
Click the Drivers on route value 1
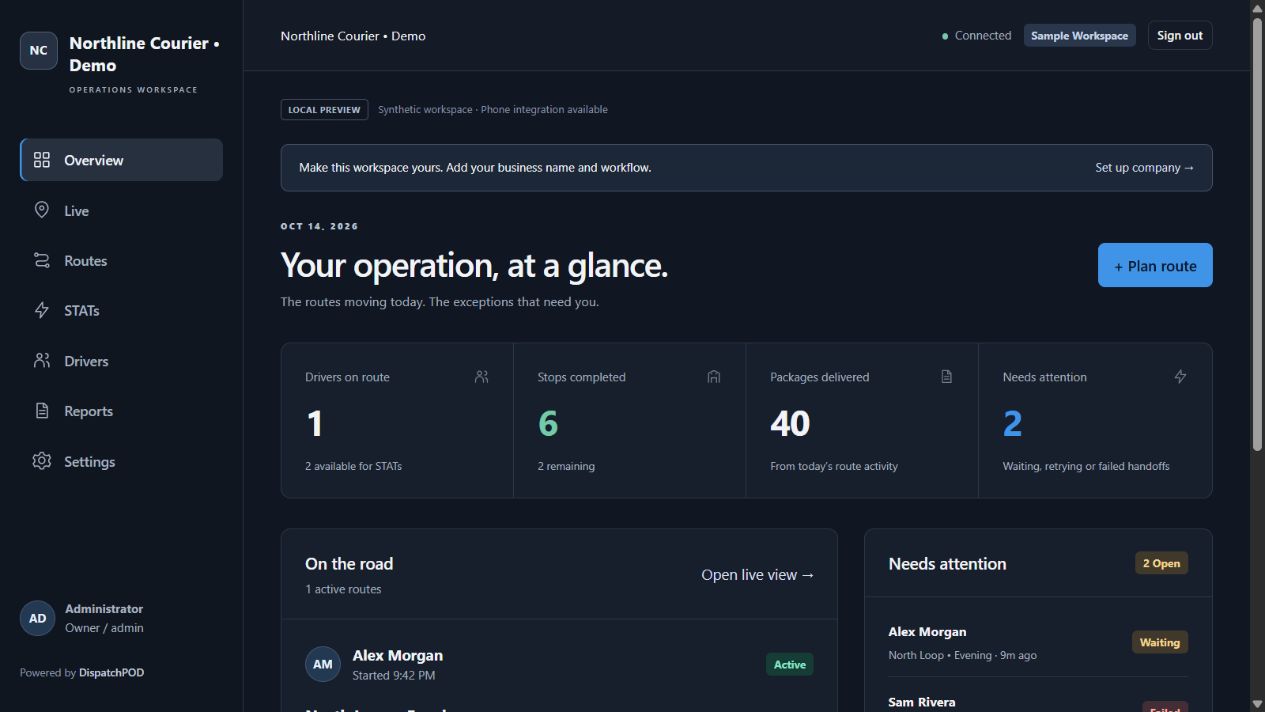click(315, 424)
